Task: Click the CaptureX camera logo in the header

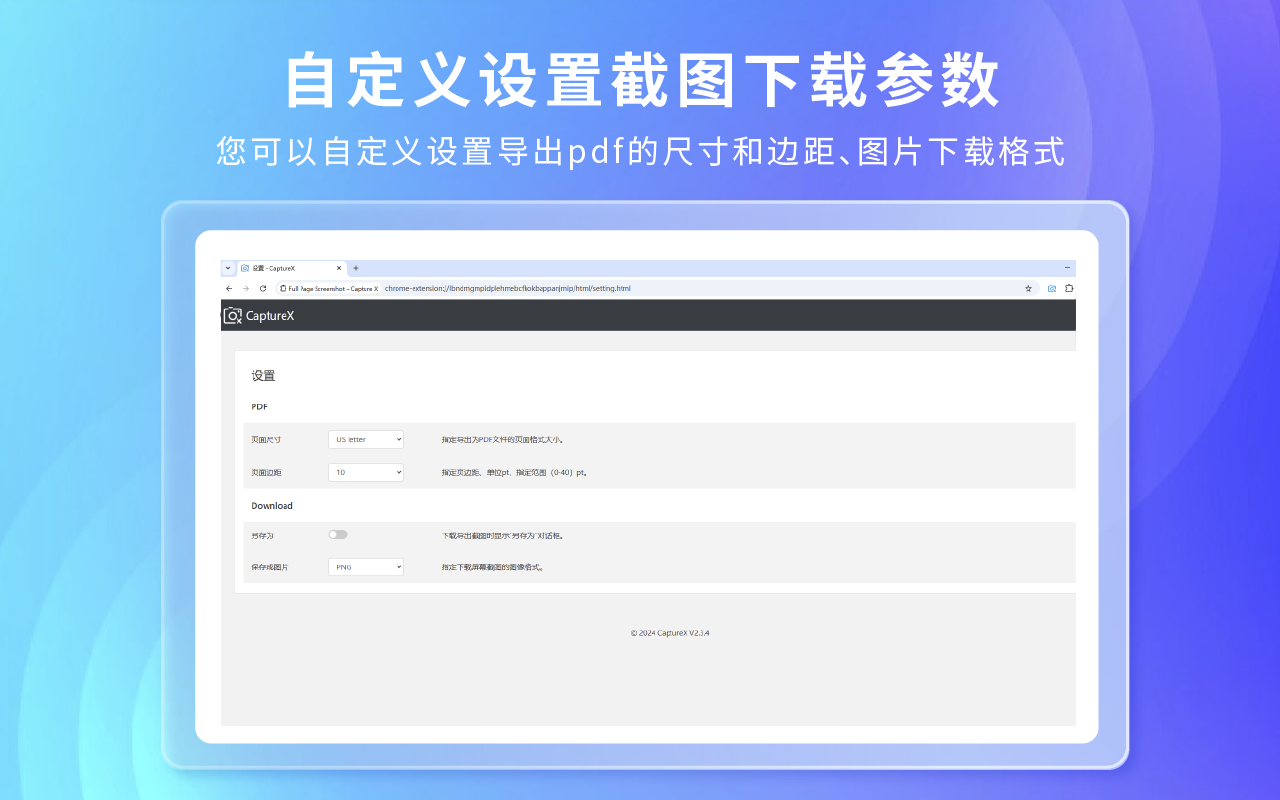Action: (x=232, y=315)
